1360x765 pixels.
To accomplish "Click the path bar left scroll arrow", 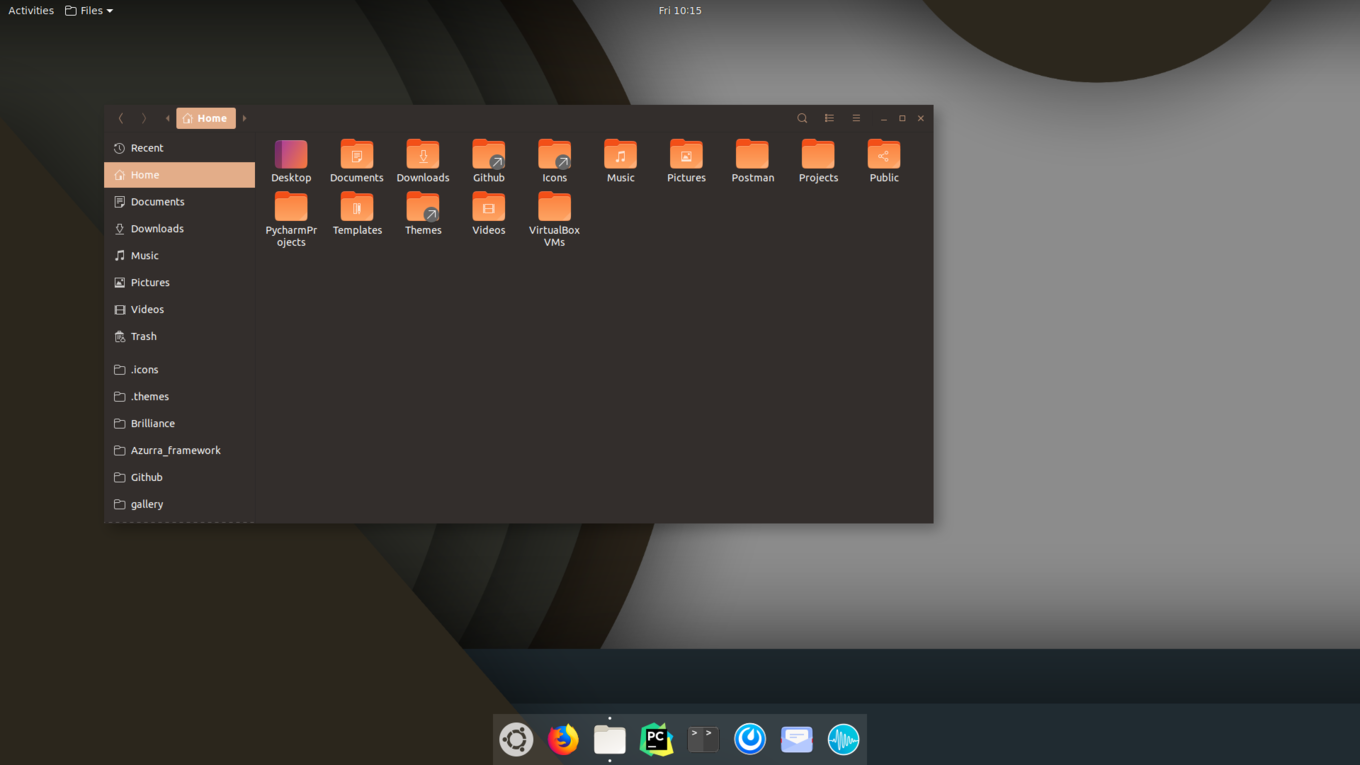I will click(x=168, y=118).
